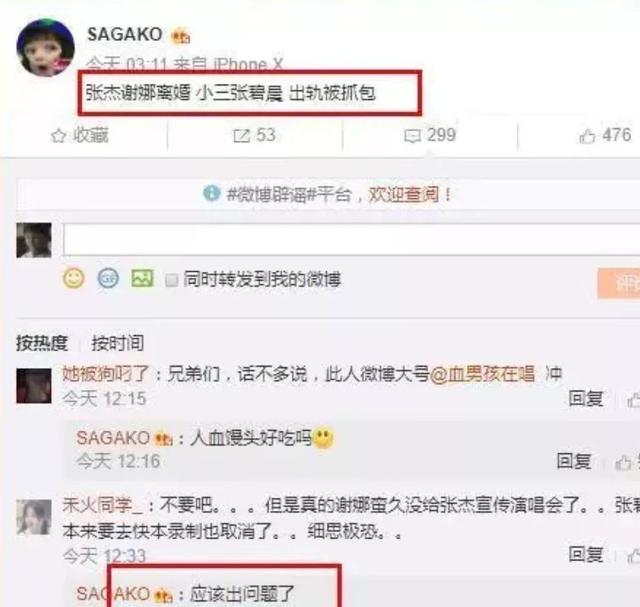Like the post with the 476 thumbs-up icon
Viewport: 640px width, 607px height.
(x=587, y=136)
